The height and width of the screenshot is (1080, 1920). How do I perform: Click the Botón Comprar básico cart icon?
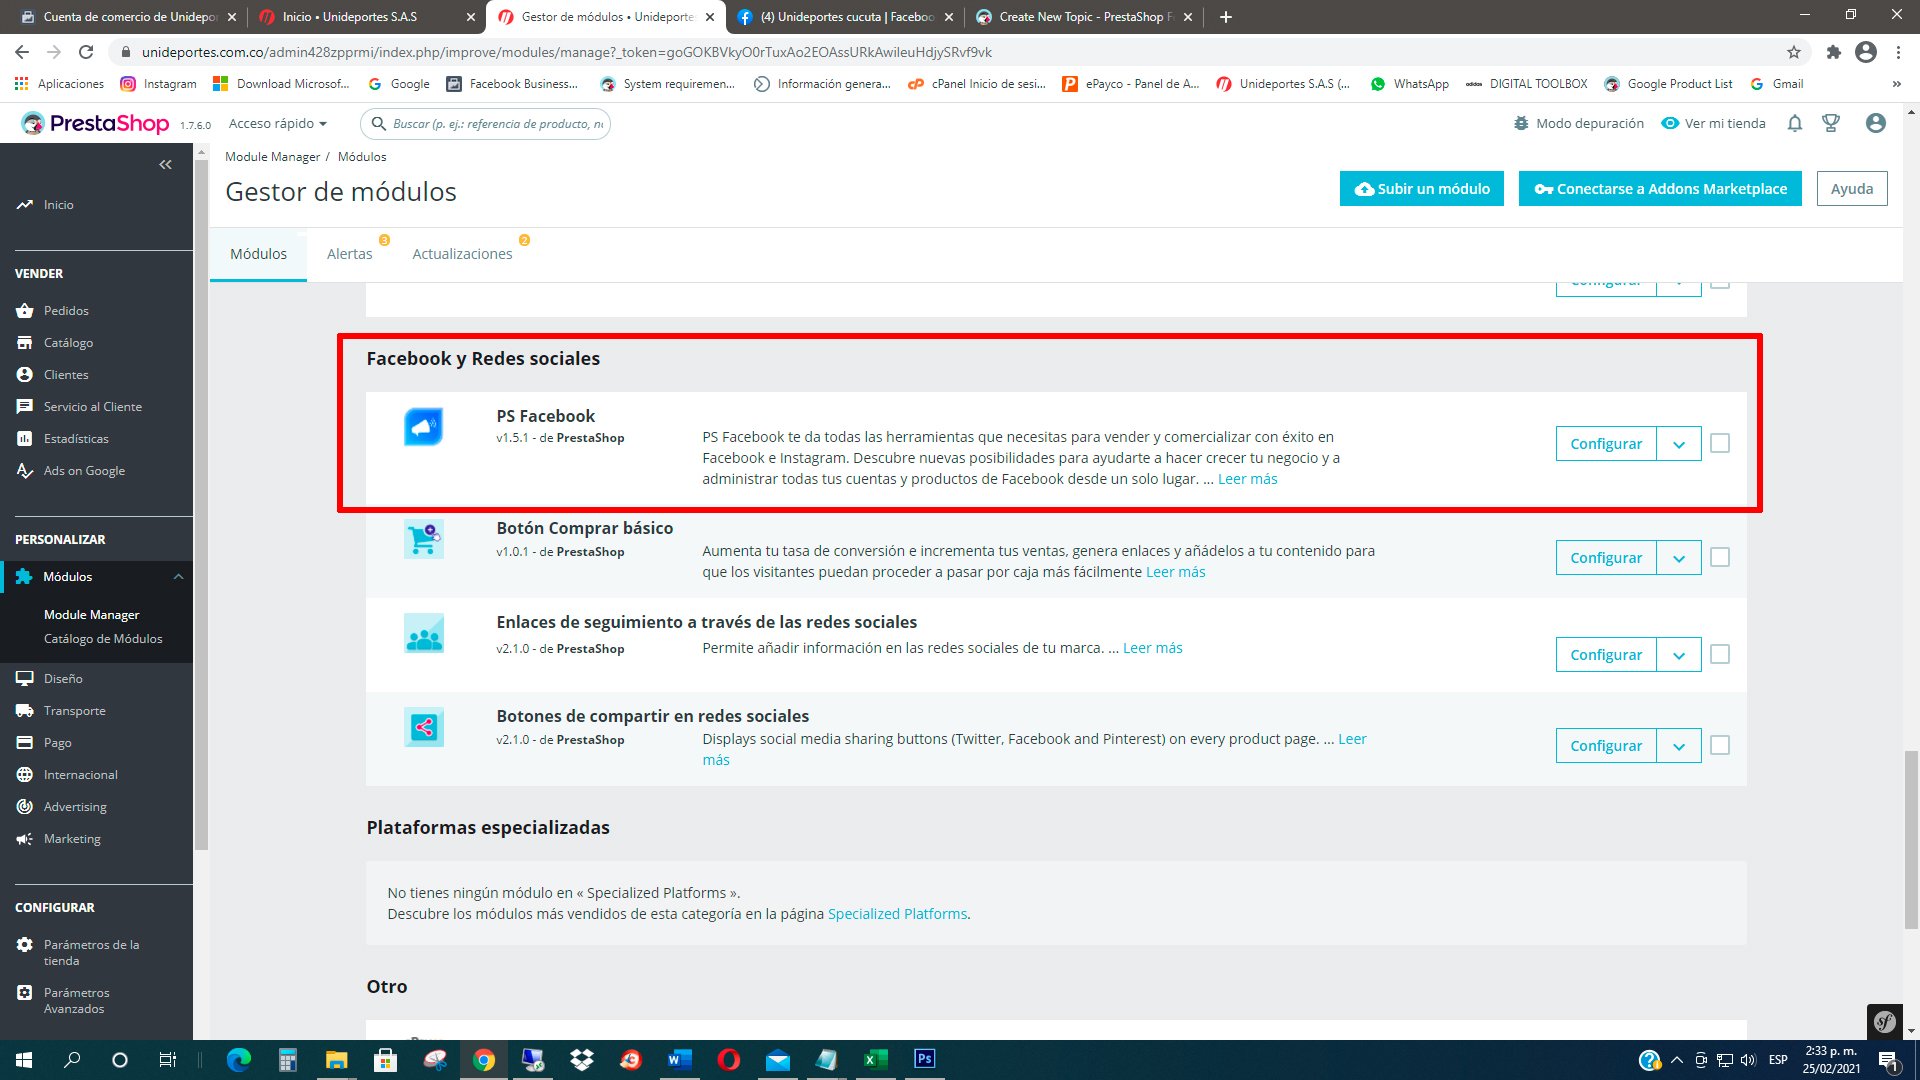[x=423, y=539]
